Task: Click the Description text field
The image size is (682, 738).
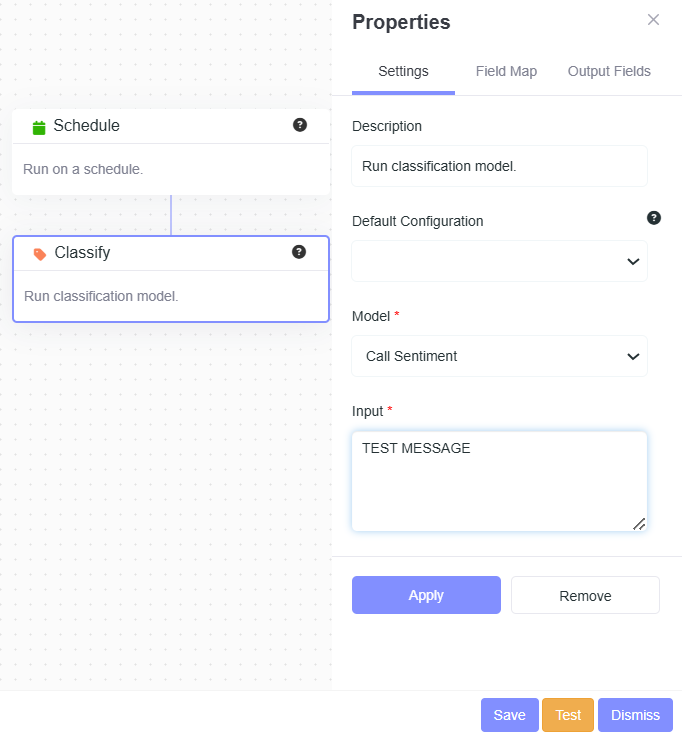Action: point(499,166)
